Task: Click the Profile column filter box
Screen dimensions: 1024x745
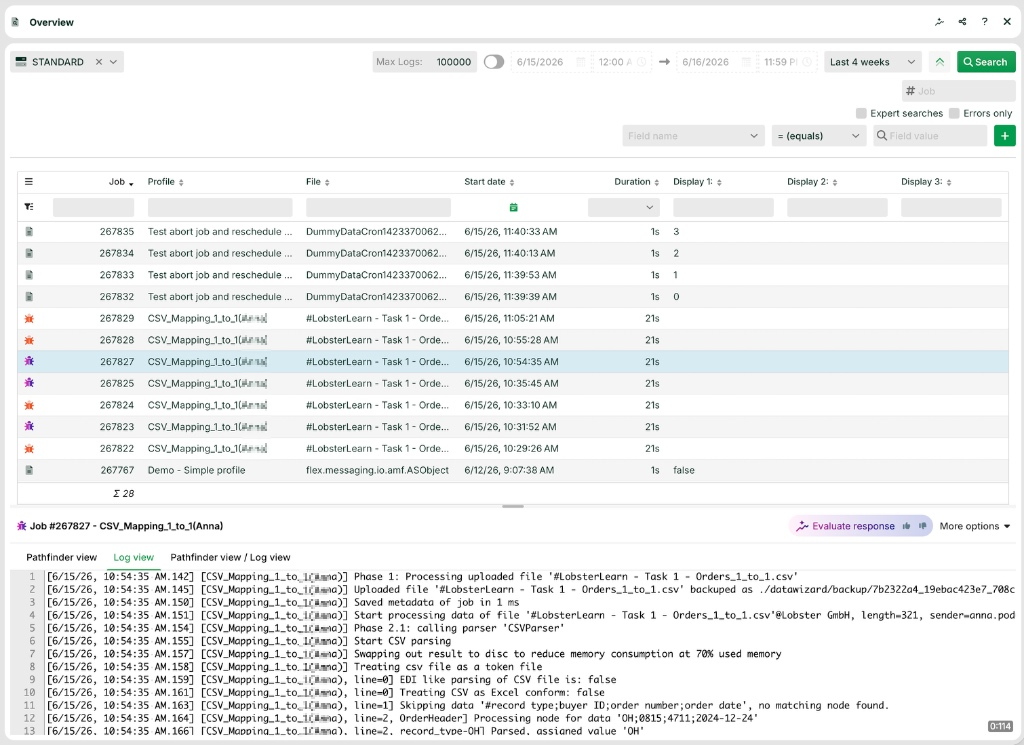Action: [219, 208]
